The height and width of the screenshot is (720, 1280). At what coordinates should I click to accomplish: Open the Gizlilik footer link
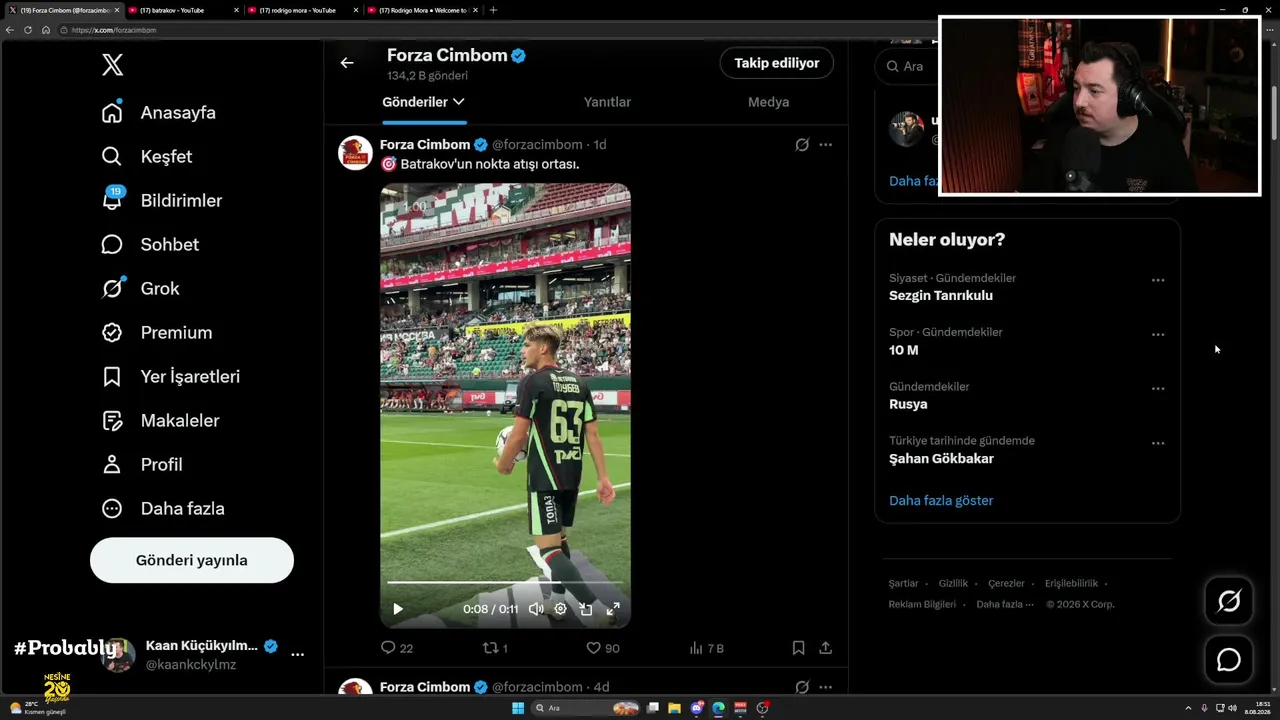click(x=953, y=584)
